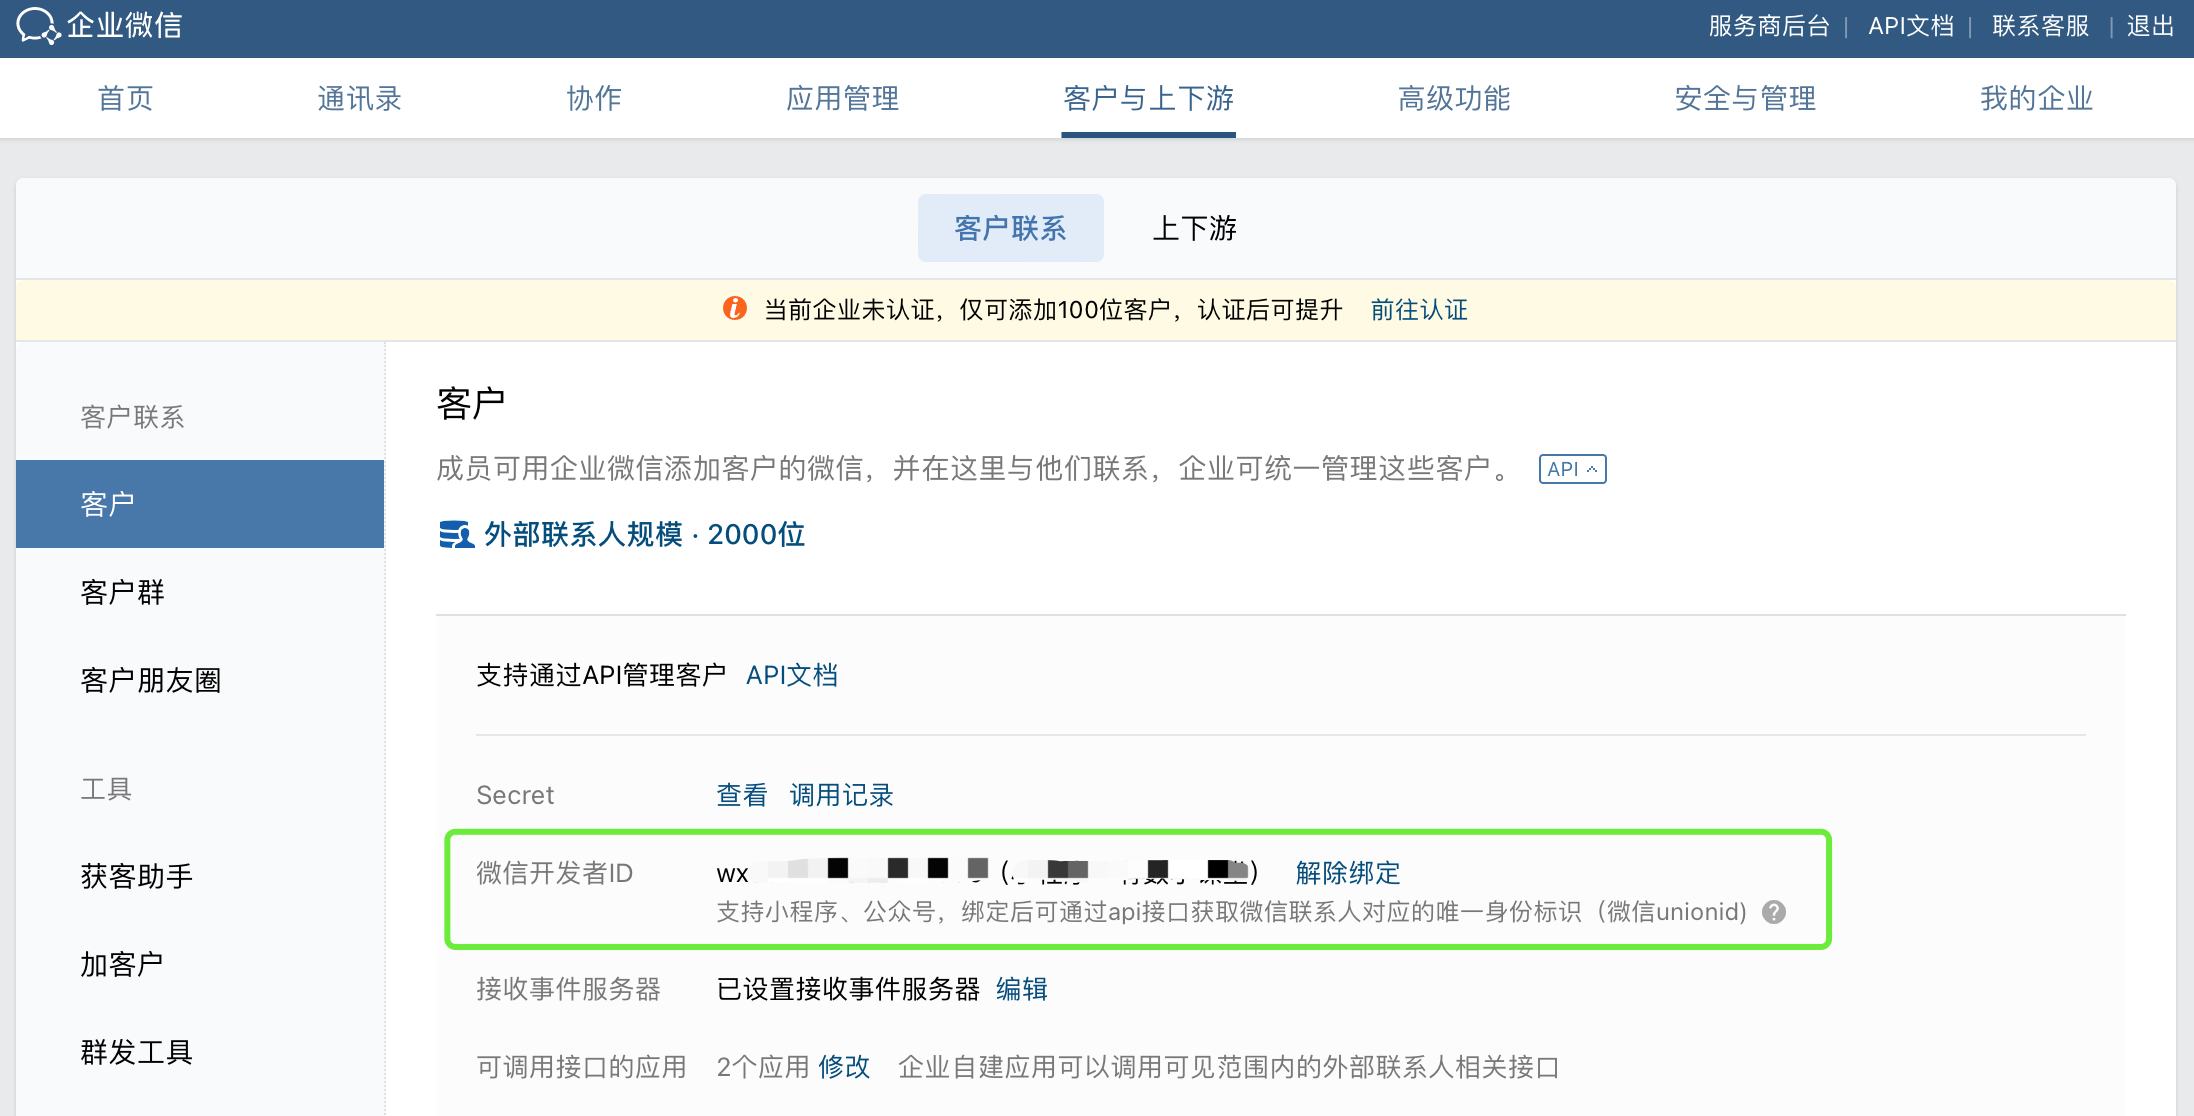Viewport: 2194px width, 1116px height.
Task: Select the 客户与上下游 tab
Action: tap(1148, 98)
